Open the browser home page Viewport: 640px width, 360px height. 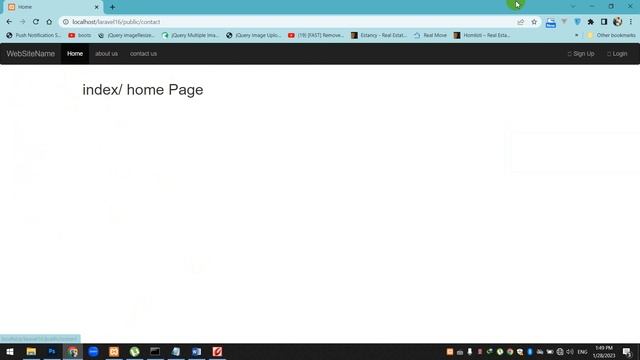(x=49, y=22)
